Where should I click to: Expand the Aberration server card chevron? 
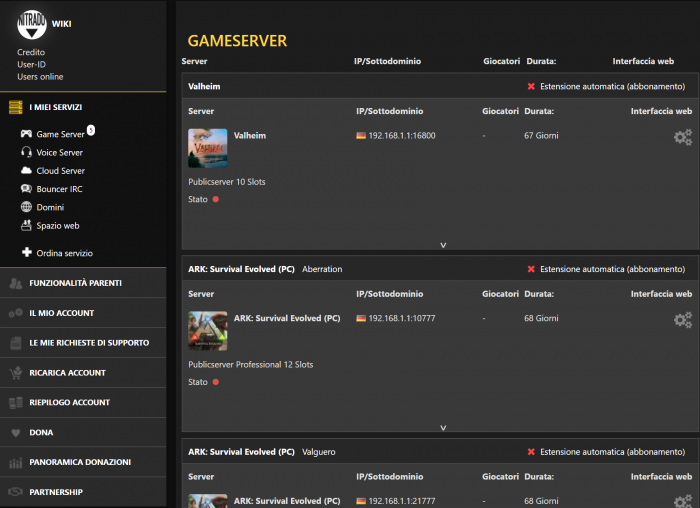(x=443, y=428)
